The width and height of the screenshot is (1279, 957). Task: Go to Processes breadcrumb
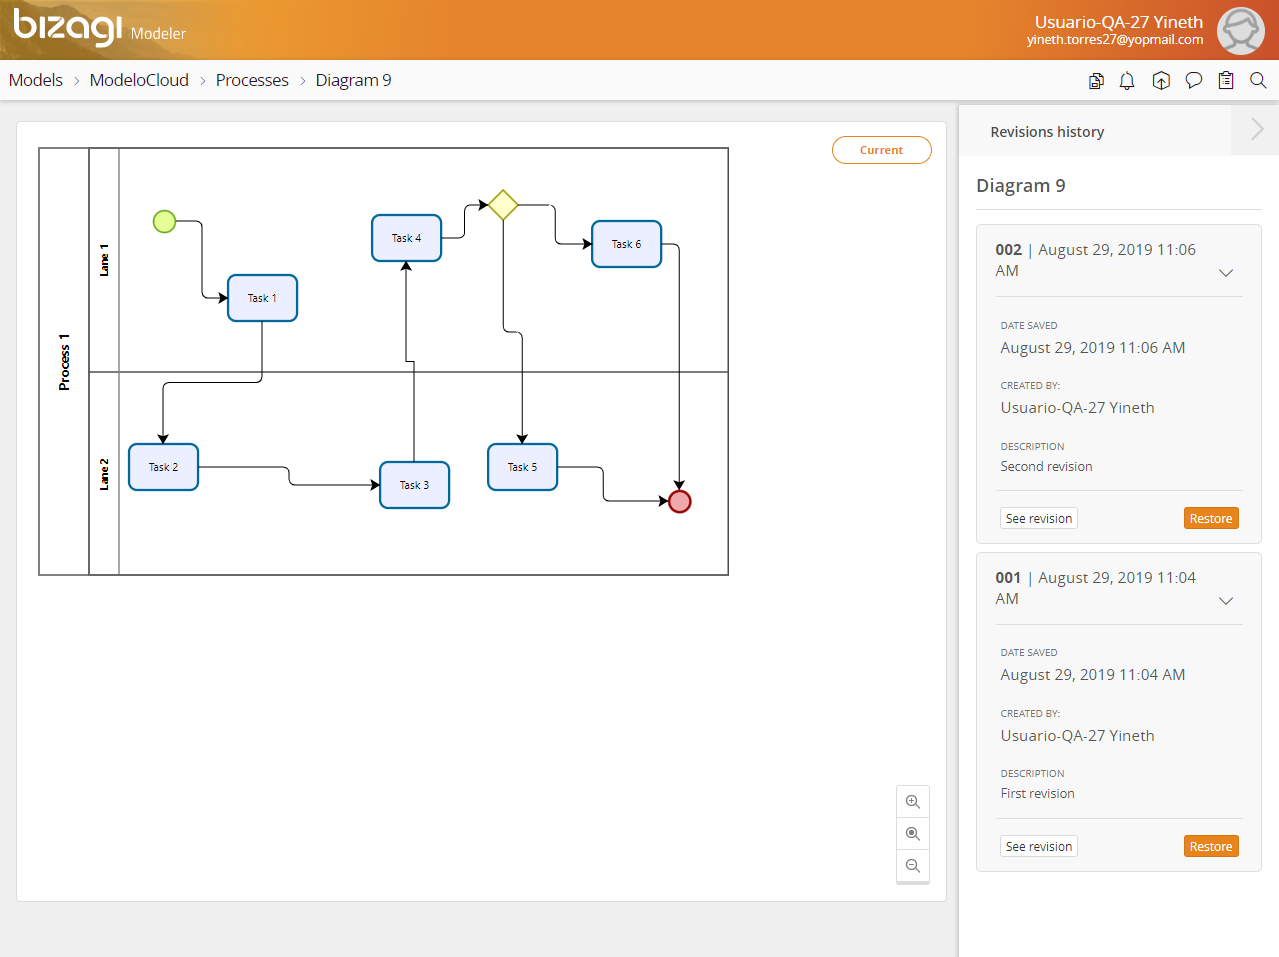tap(252, 81)
